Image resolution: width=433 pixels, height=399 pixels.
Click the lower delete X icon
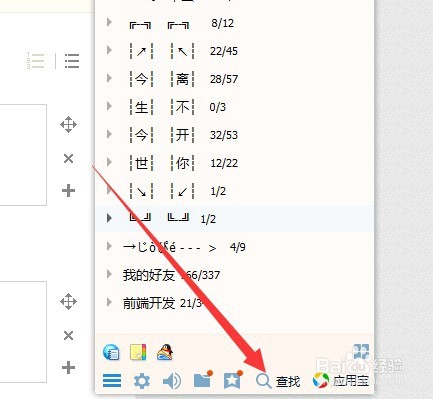point(68,335)
